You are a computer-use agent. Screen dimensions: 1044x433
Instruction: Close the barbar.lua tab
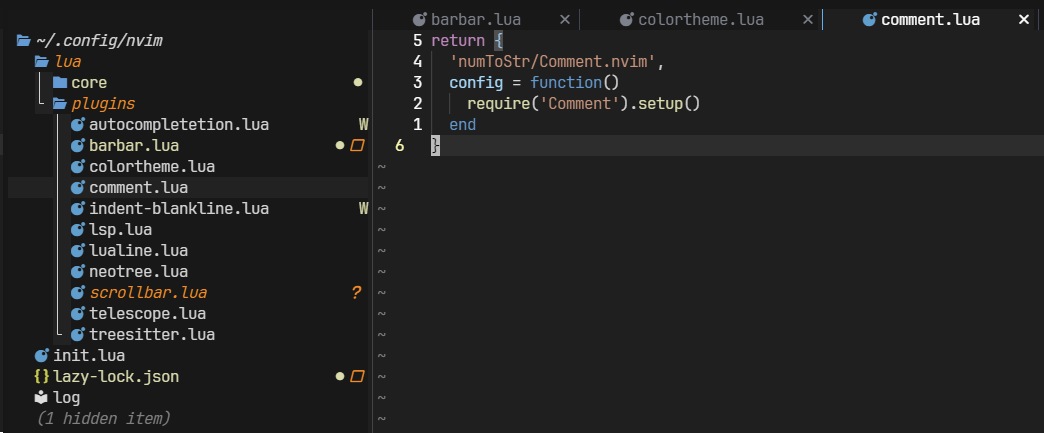click(564, 19)
